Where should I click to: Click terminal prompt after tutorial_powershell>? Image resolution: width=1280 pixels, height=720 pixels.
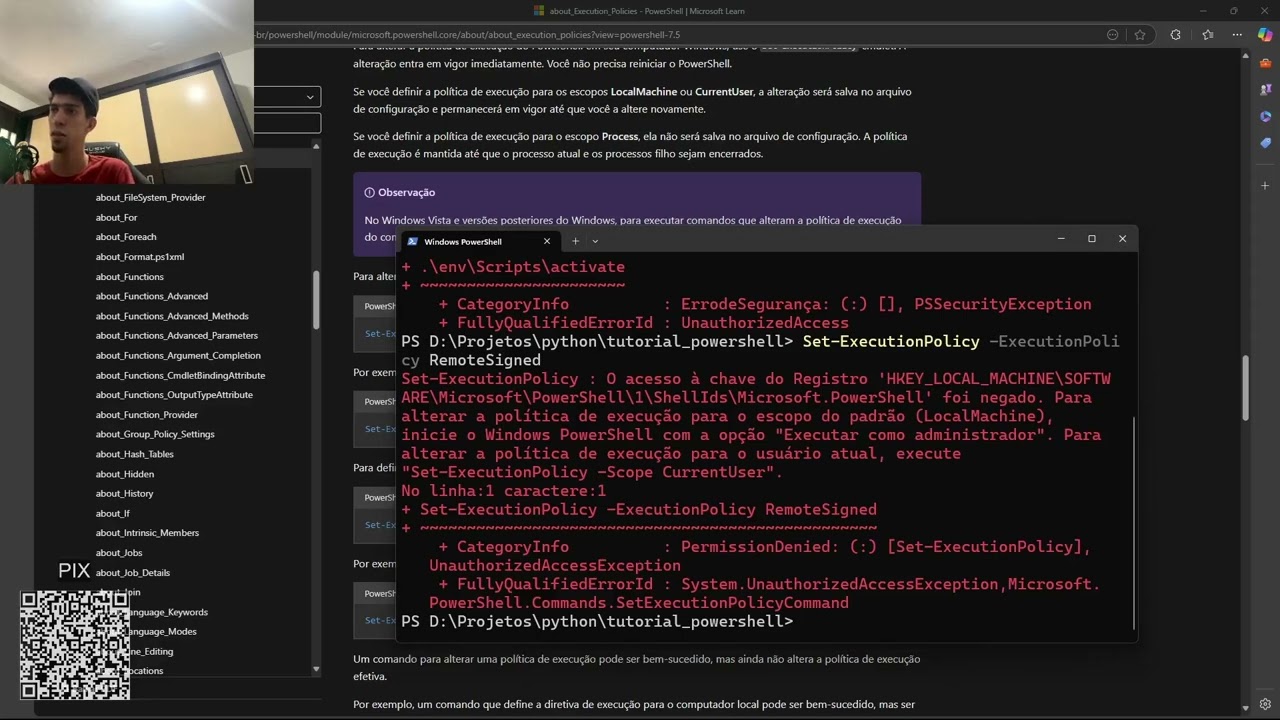800,622
